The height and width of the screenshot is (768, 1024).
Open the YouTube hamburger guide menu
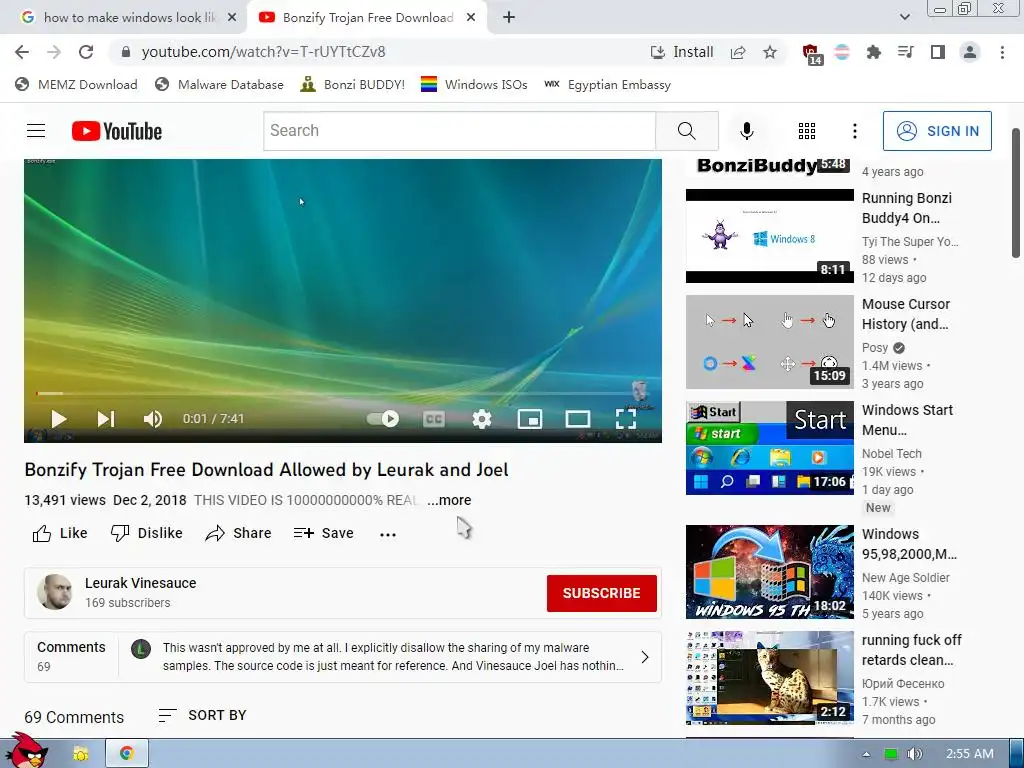(36, 131)
